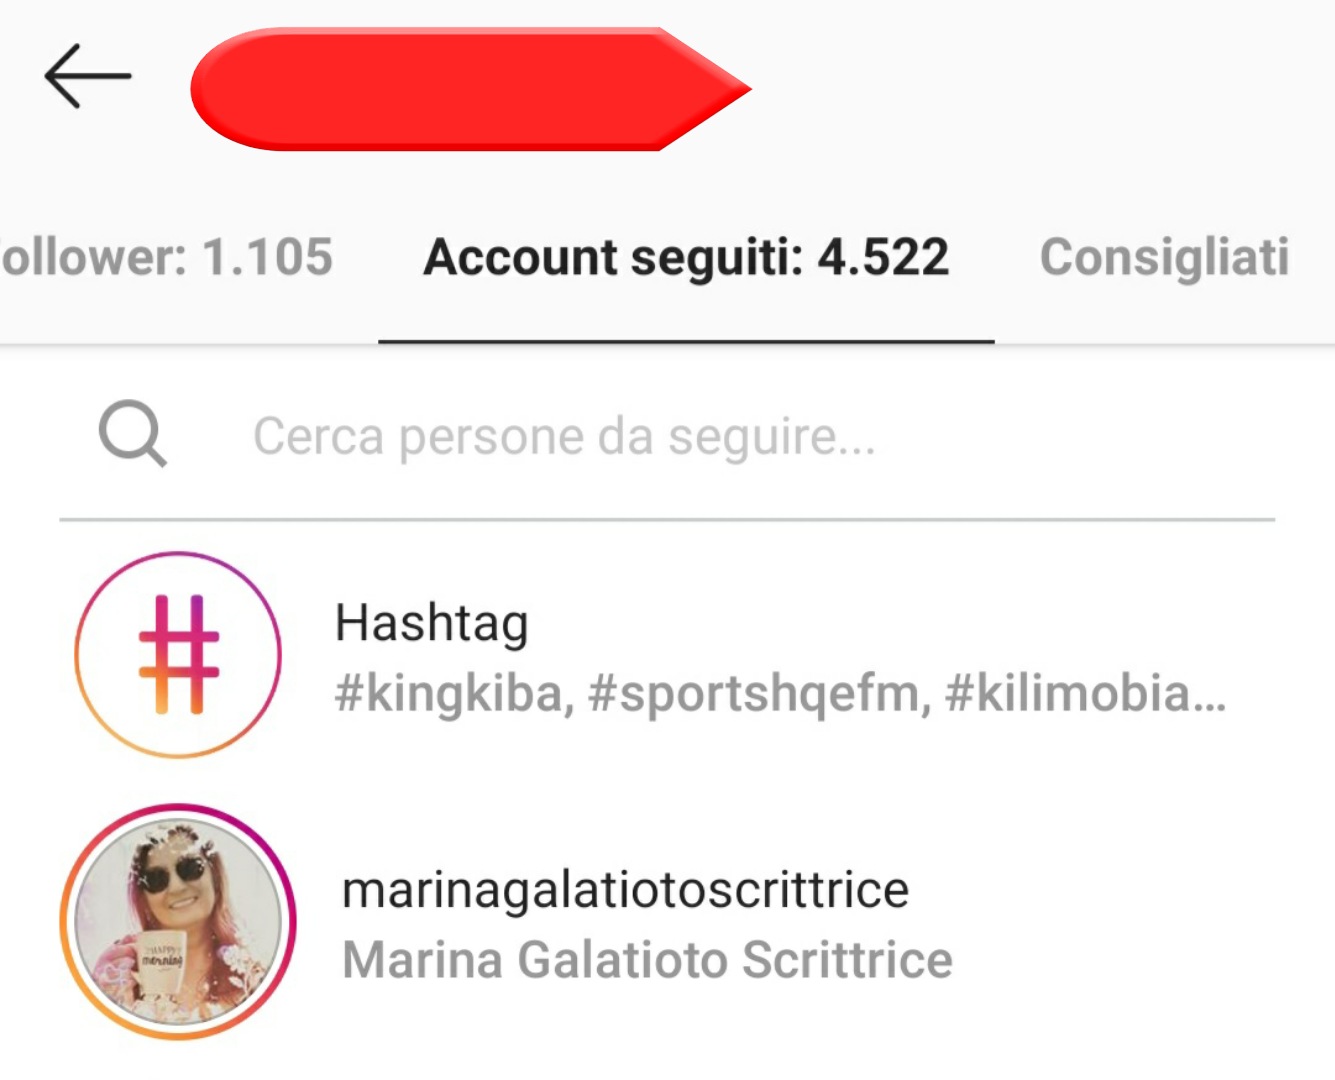Open the marinagalatiotoscrittrice username link
Screen dimensions: 1335x1080
[x=625, y=889]
